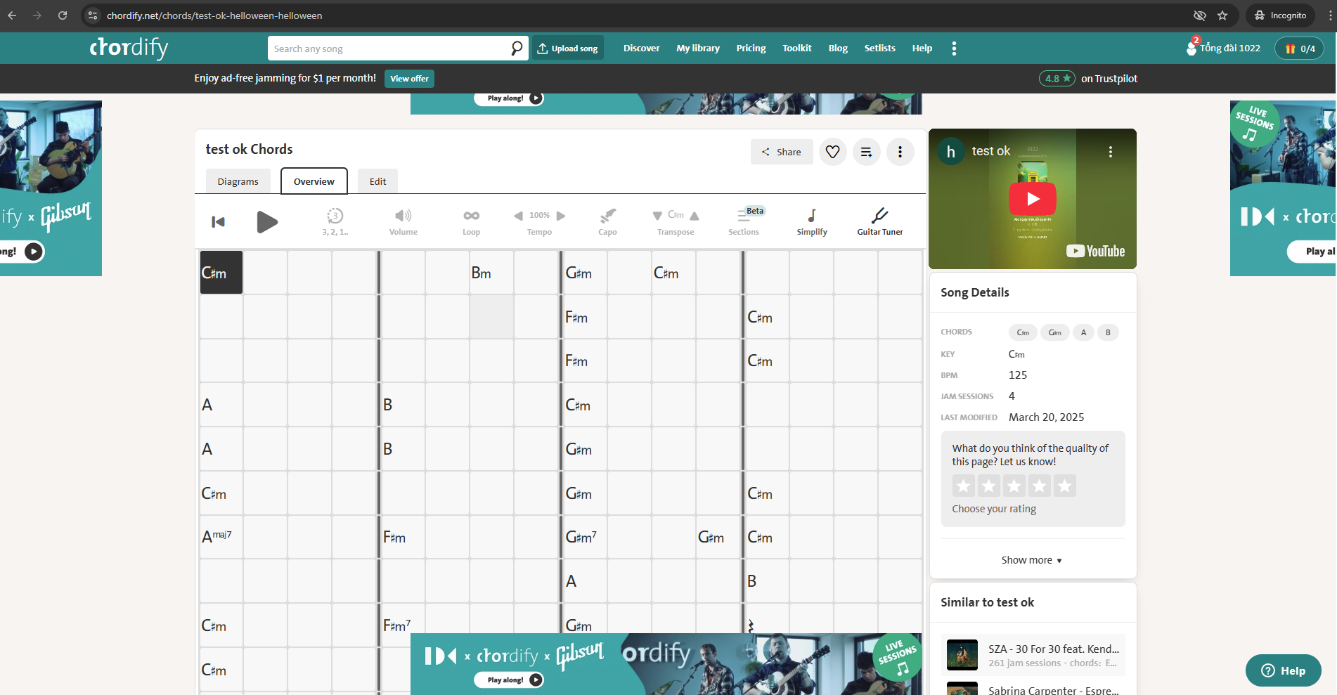Toggle the 3, 2, 1 count-in
The height and width of the screenshot is (695, 1337).
tap(335, 221)
